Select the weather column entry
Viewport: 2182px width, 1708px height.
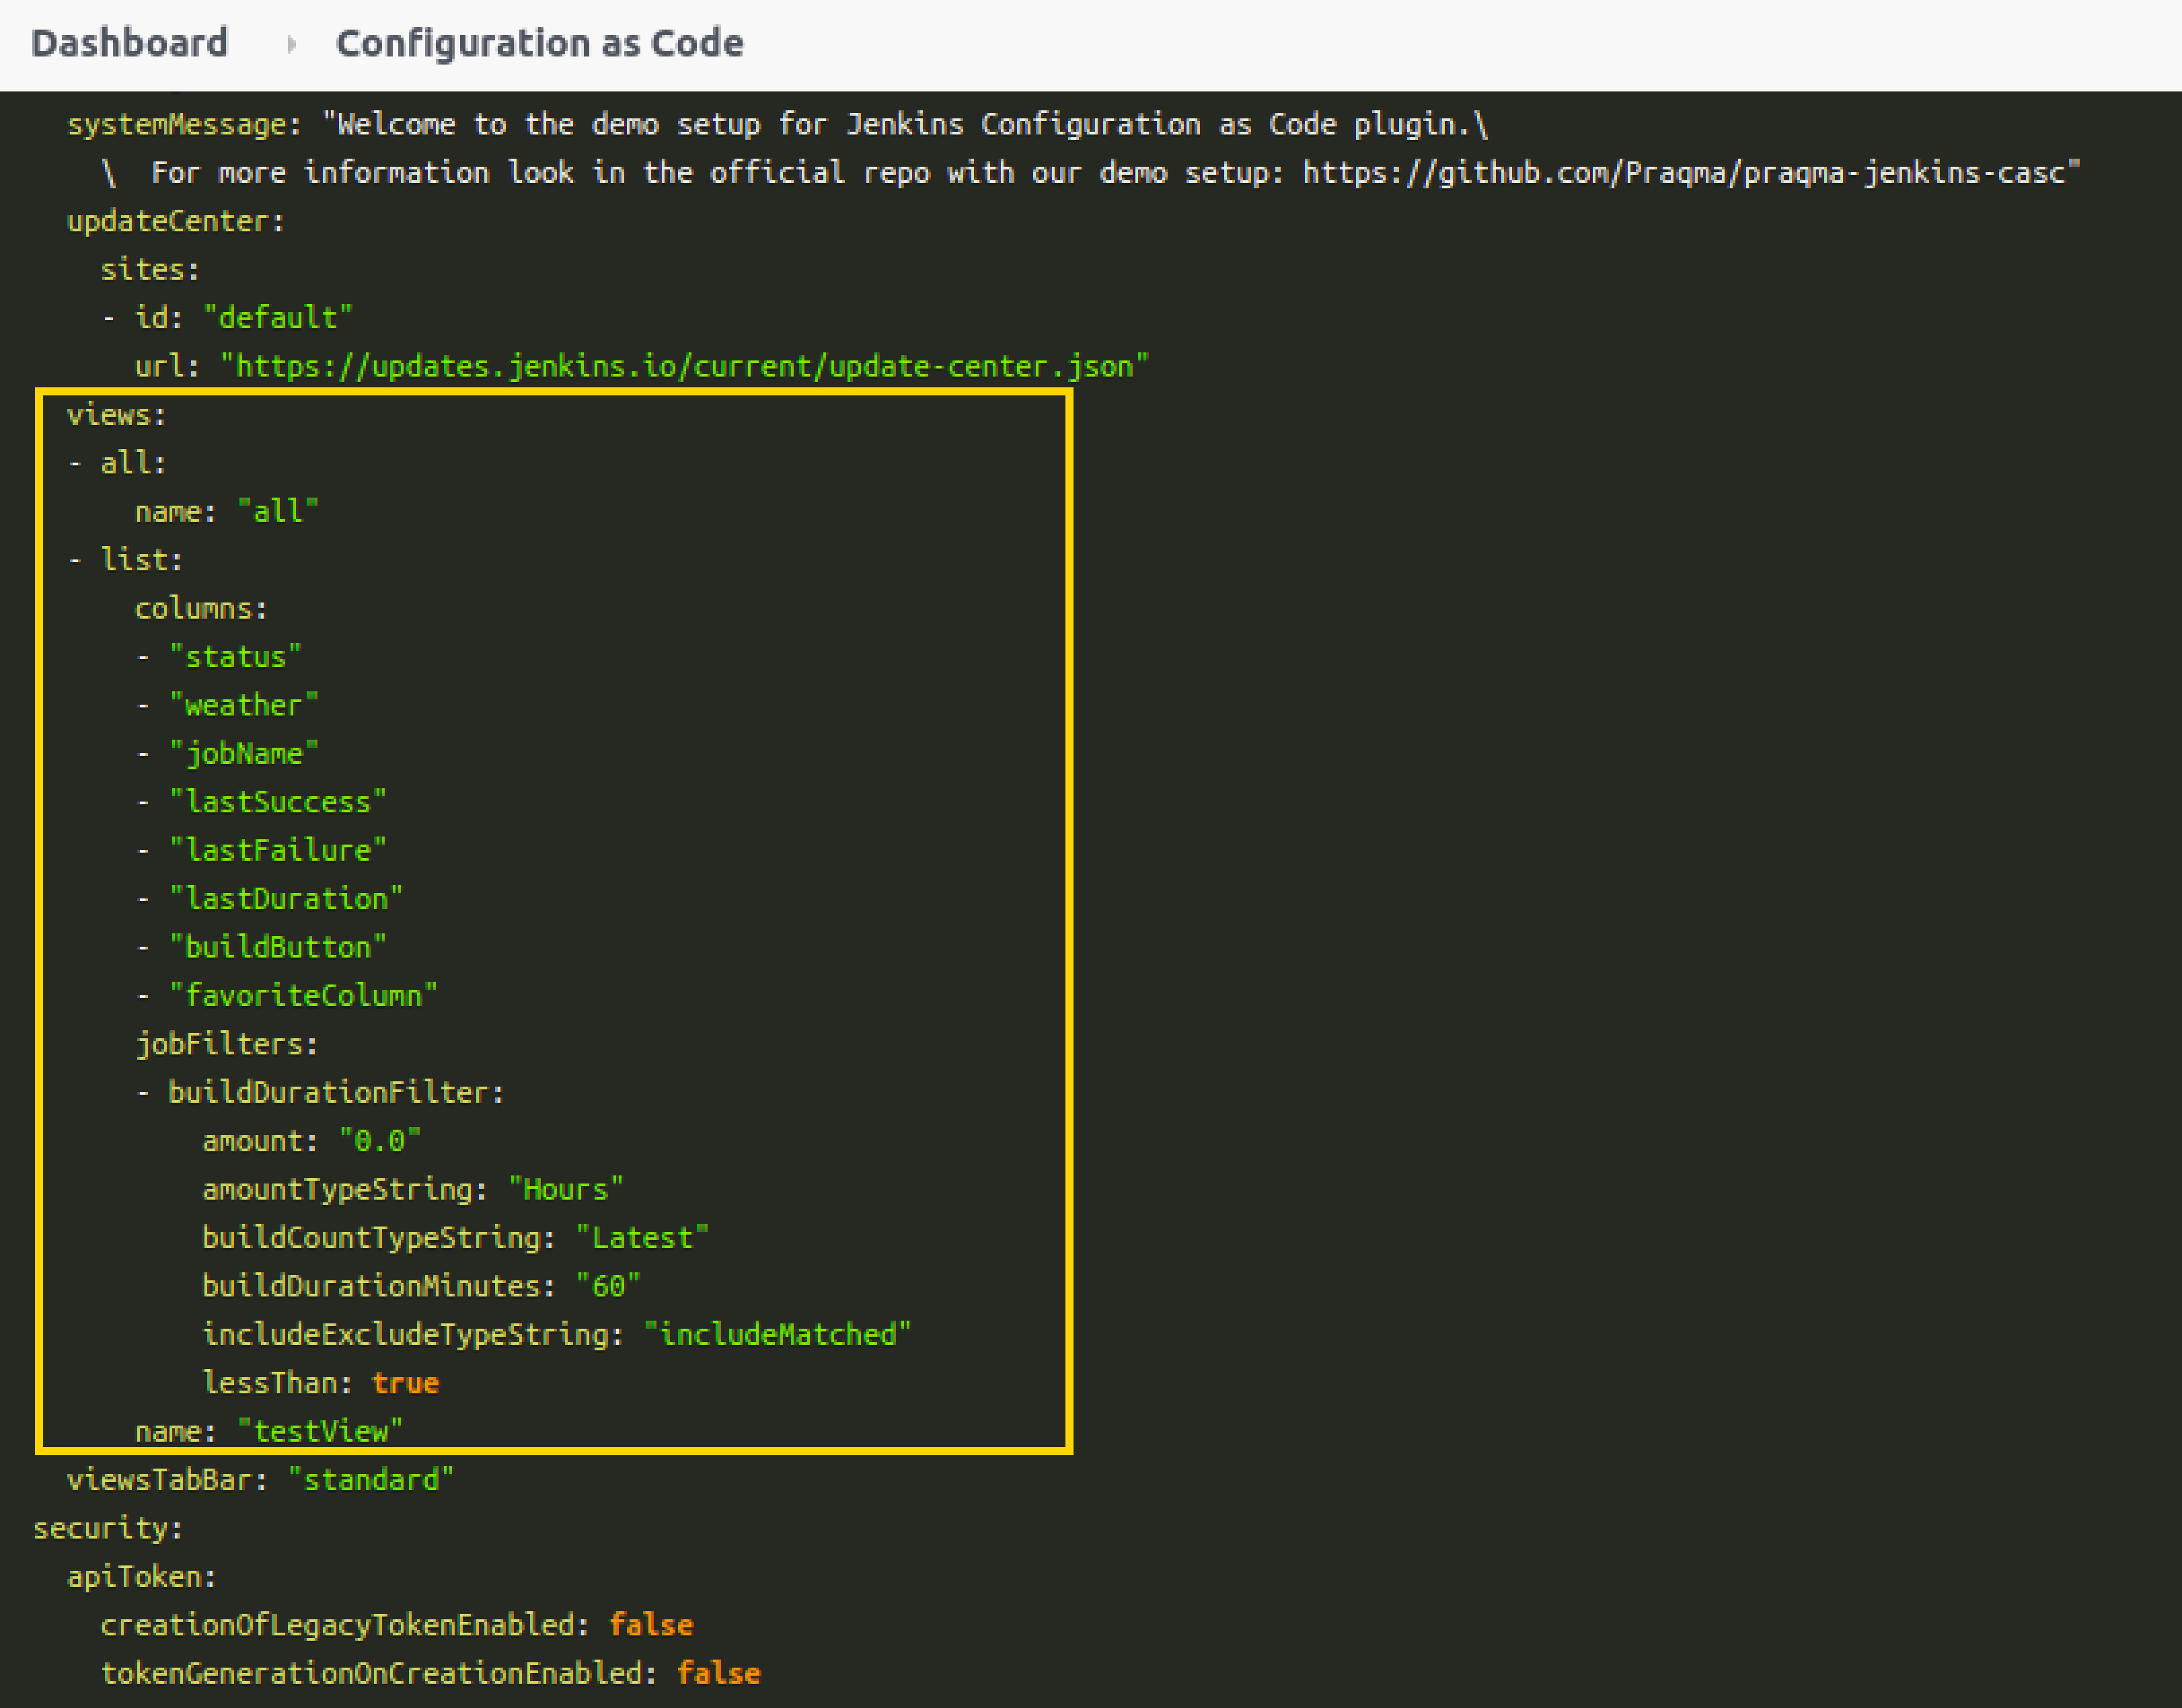tap(243, 704)
